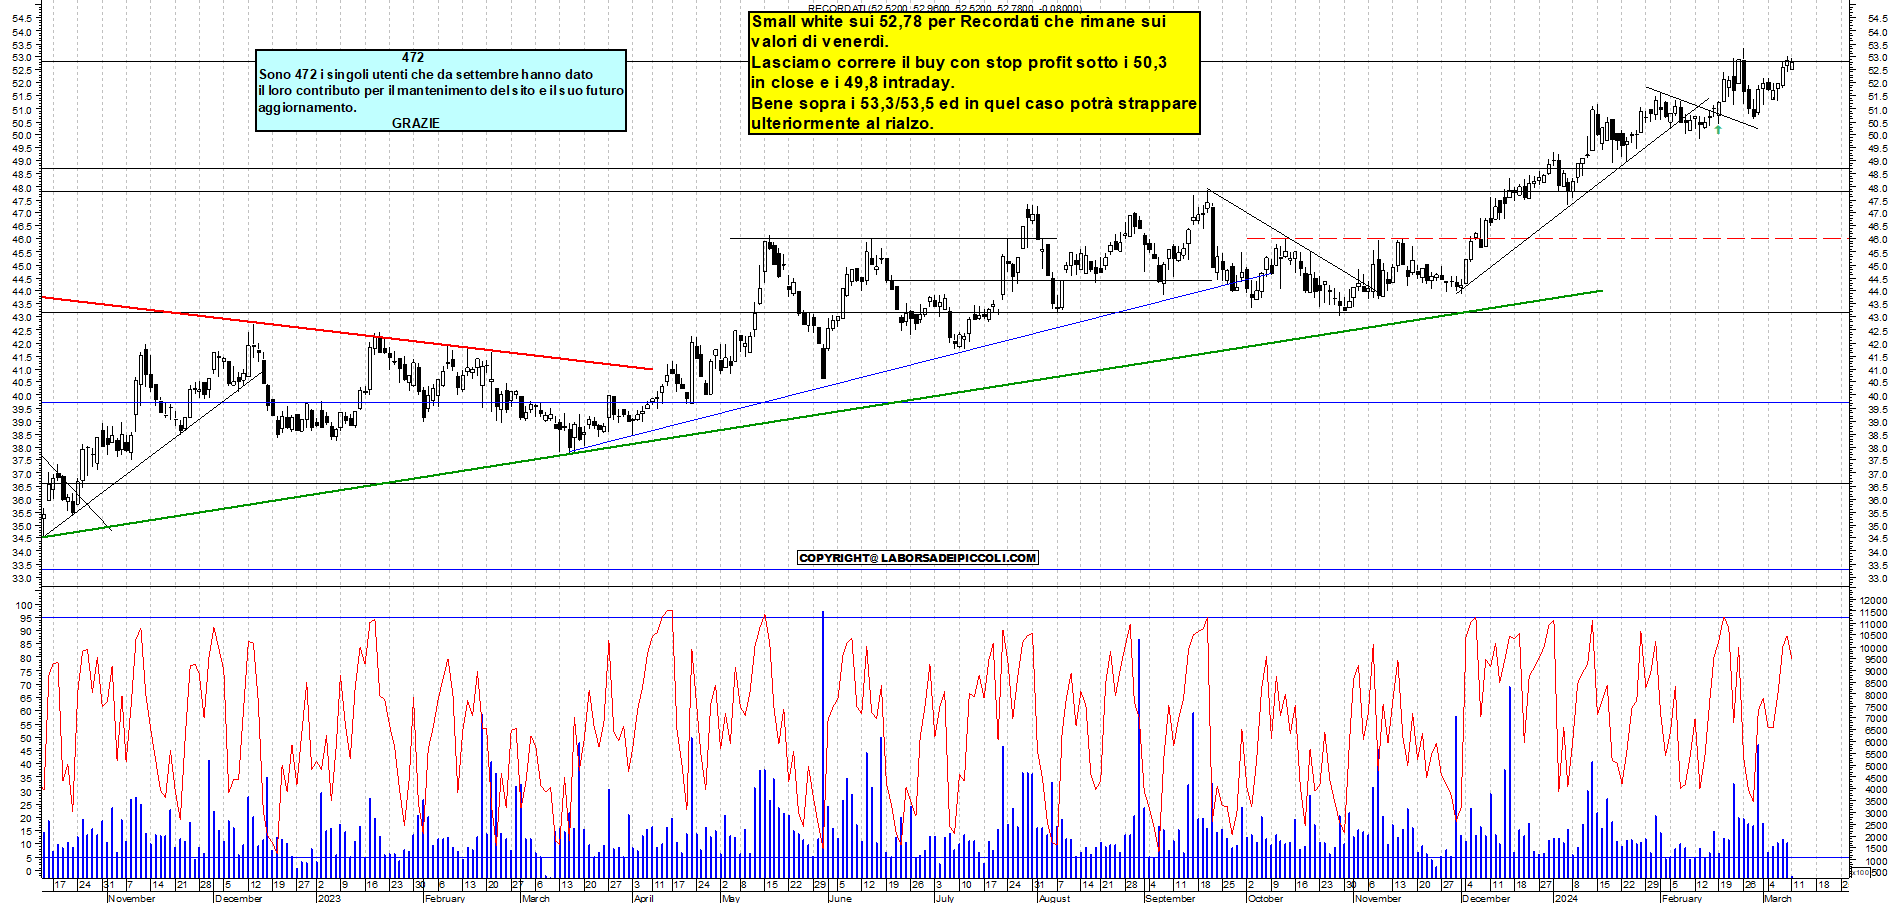
Task: Click the 'August' month label
Action: point(1054,898)
